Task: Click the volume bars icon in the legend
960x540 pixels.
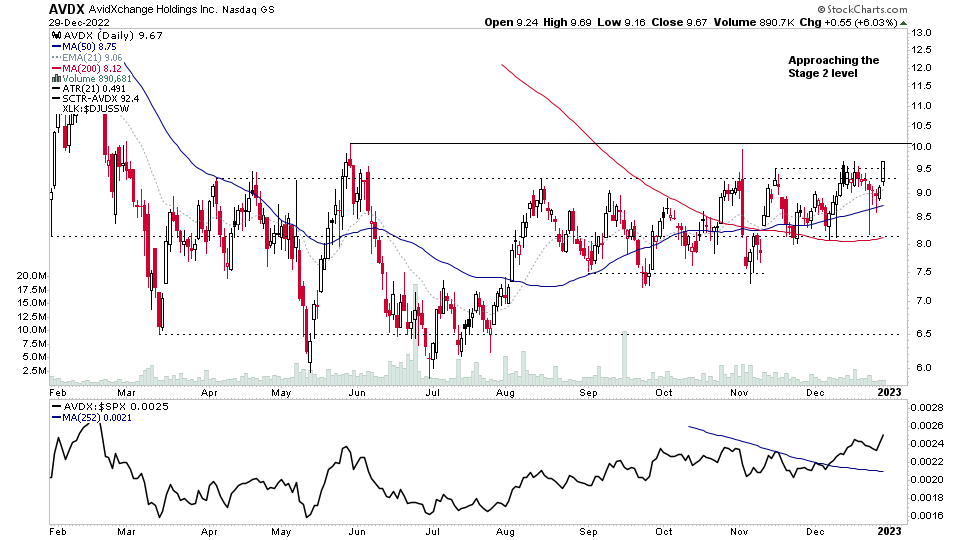Action: 56,78
